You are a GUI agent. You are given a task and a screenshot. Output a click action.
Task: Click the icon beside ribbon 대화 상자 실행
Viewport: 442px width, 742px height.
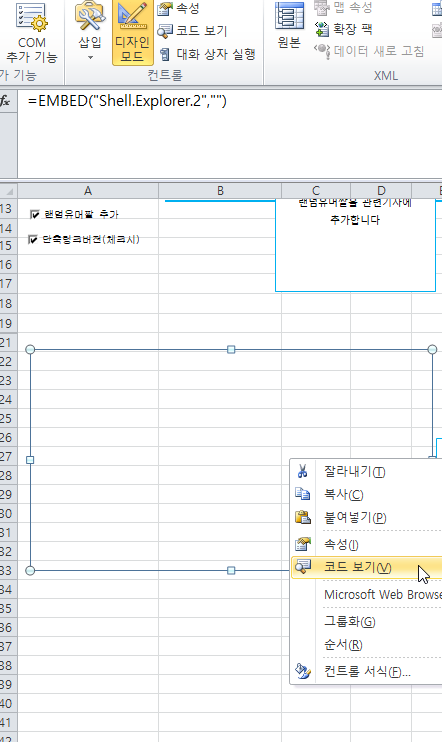click(165, 54)
